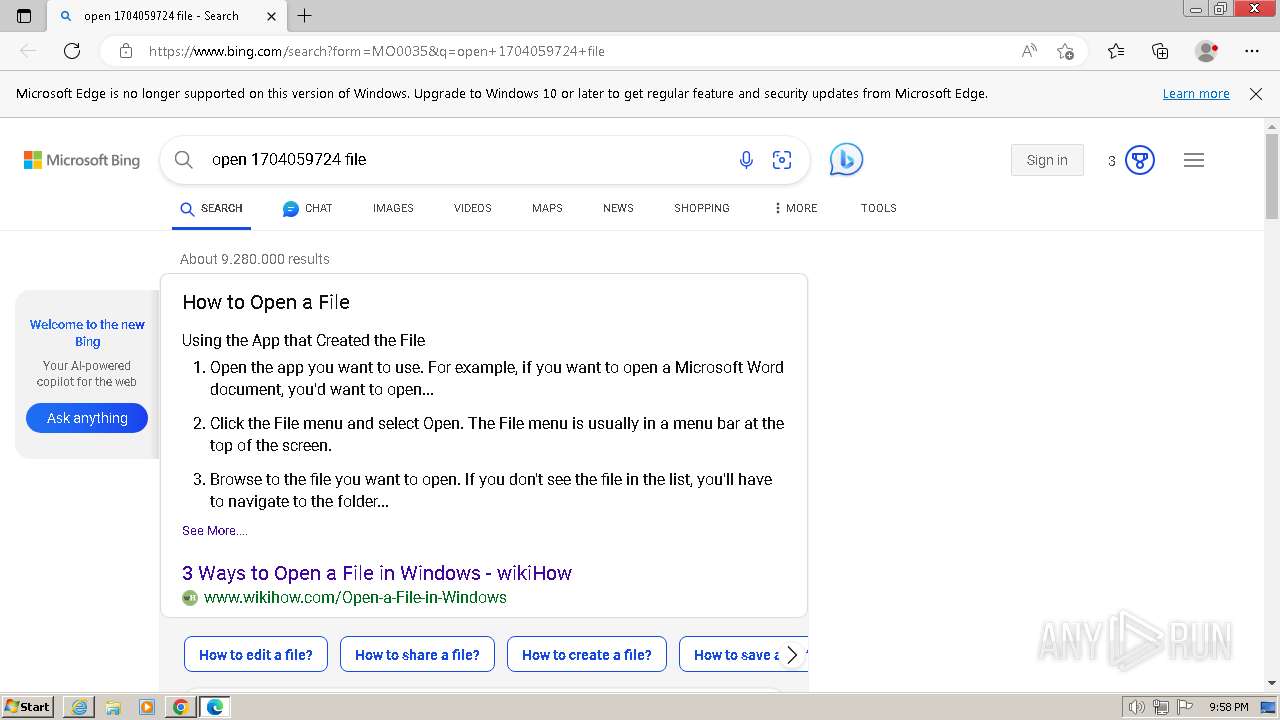The image size is (1280, 720).
Task: Go to the Microsoft Bing home logo
Action: point(82,160)
